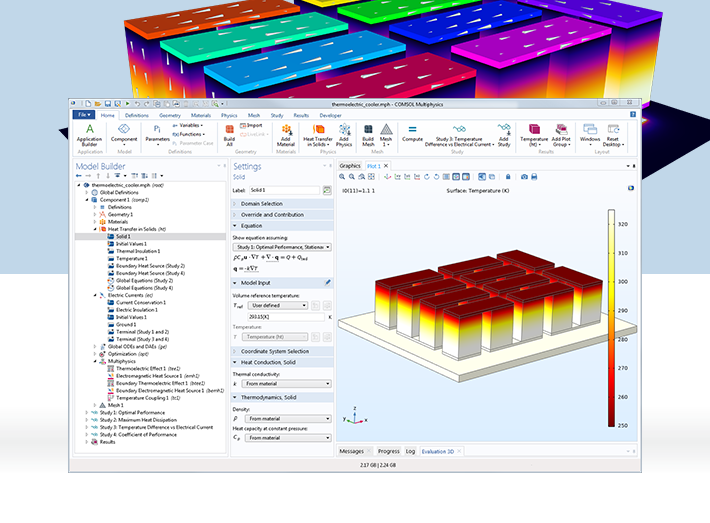Viewport: 710px width, 523px height.
Task: Click Add Plot Group button
Action: [561, 135]
